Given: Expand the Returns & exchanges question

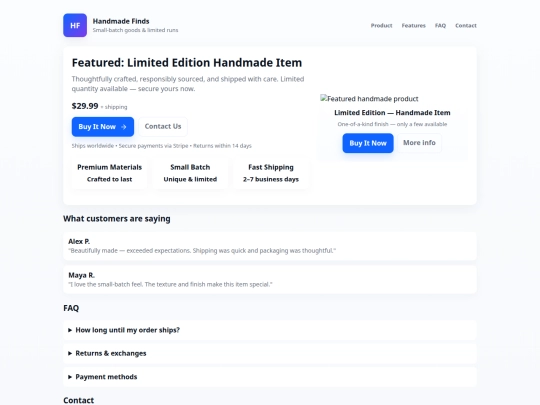Looking at the screenshot, I should [270, 353].
